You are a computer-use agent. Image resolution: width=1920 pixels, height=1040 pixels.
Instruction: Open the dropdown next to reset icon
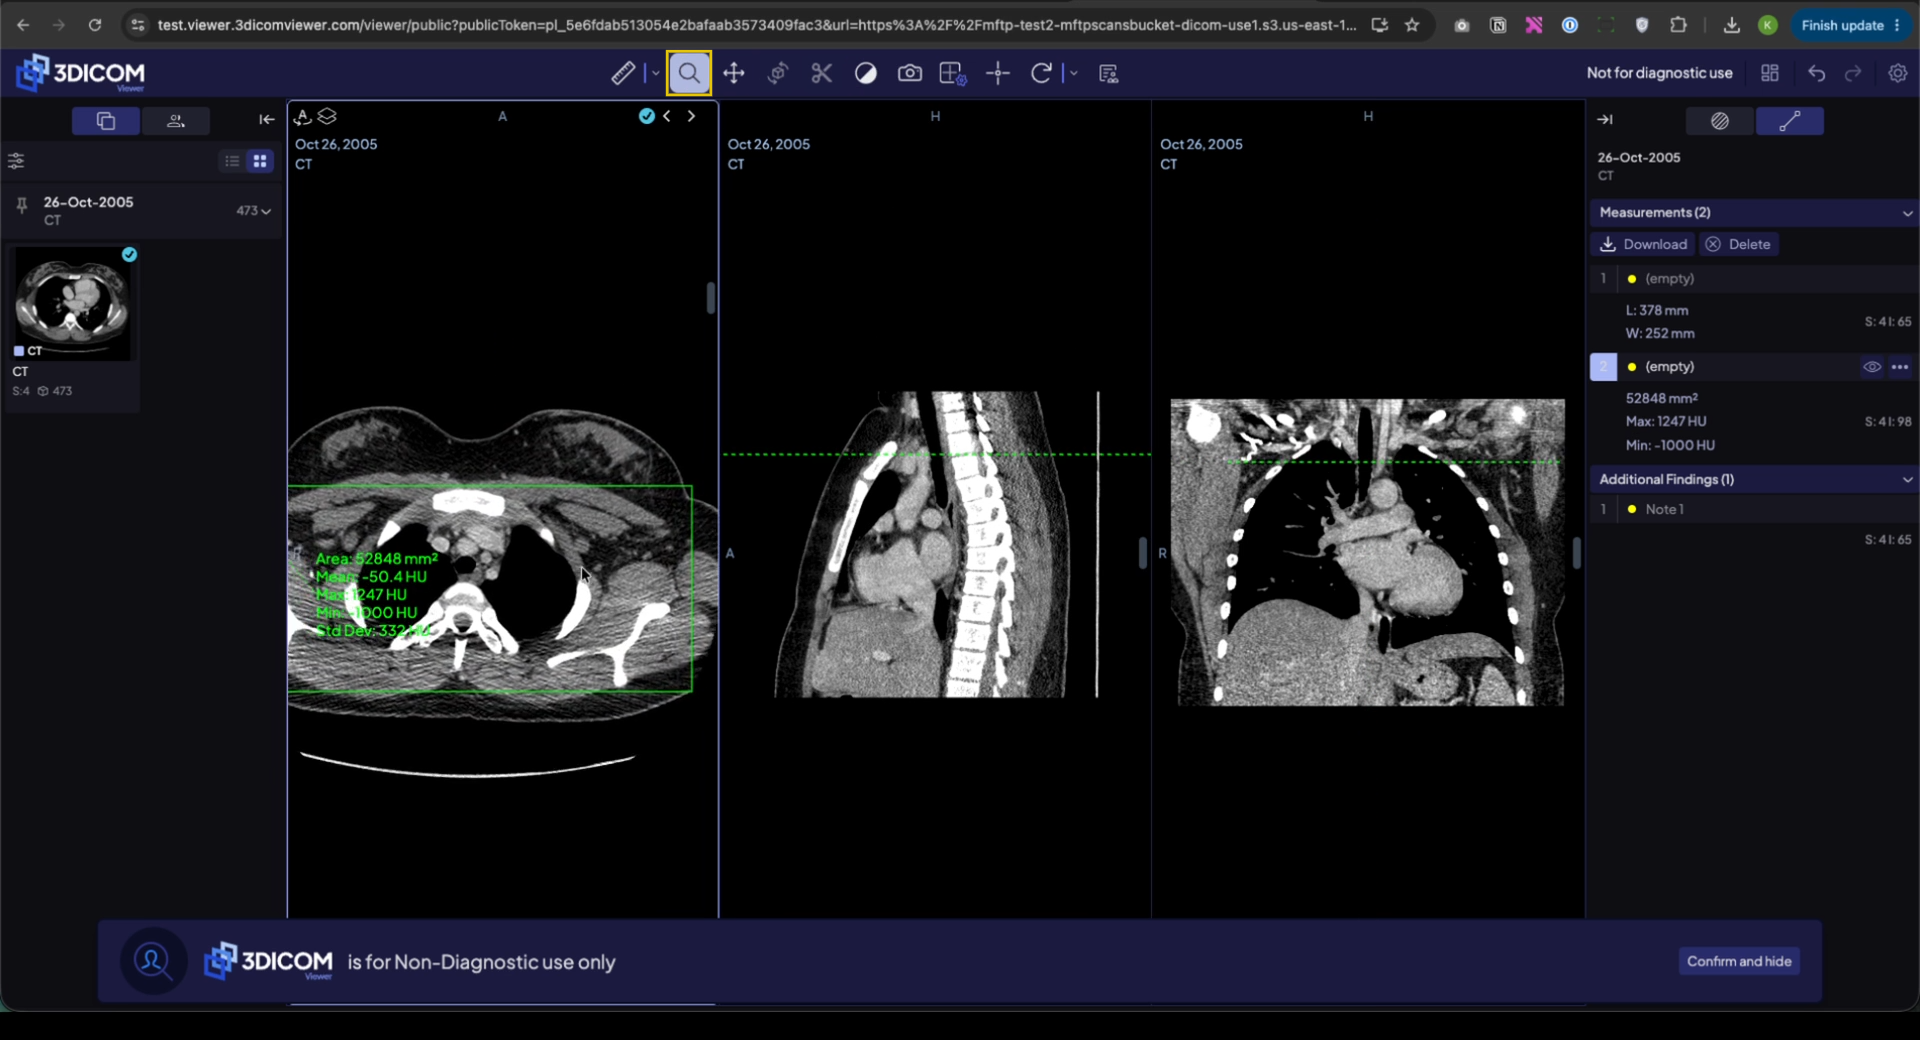pos(1074,73)
